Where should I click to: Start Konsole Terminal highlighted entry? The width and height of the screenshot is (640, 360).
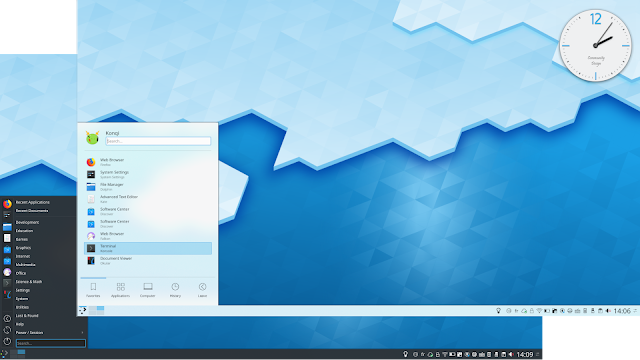148,248
